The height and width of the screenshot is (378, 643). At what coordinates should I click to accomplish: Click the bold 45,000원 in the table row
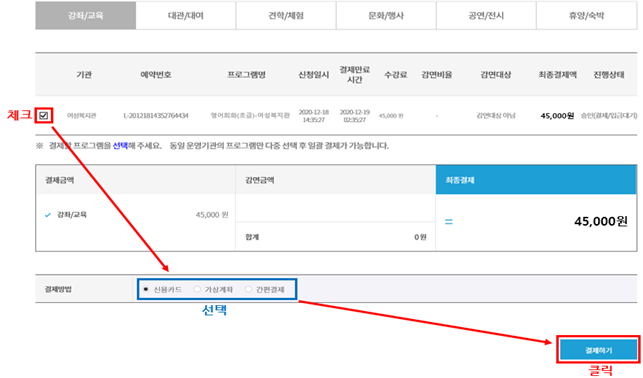click(557, 116)
